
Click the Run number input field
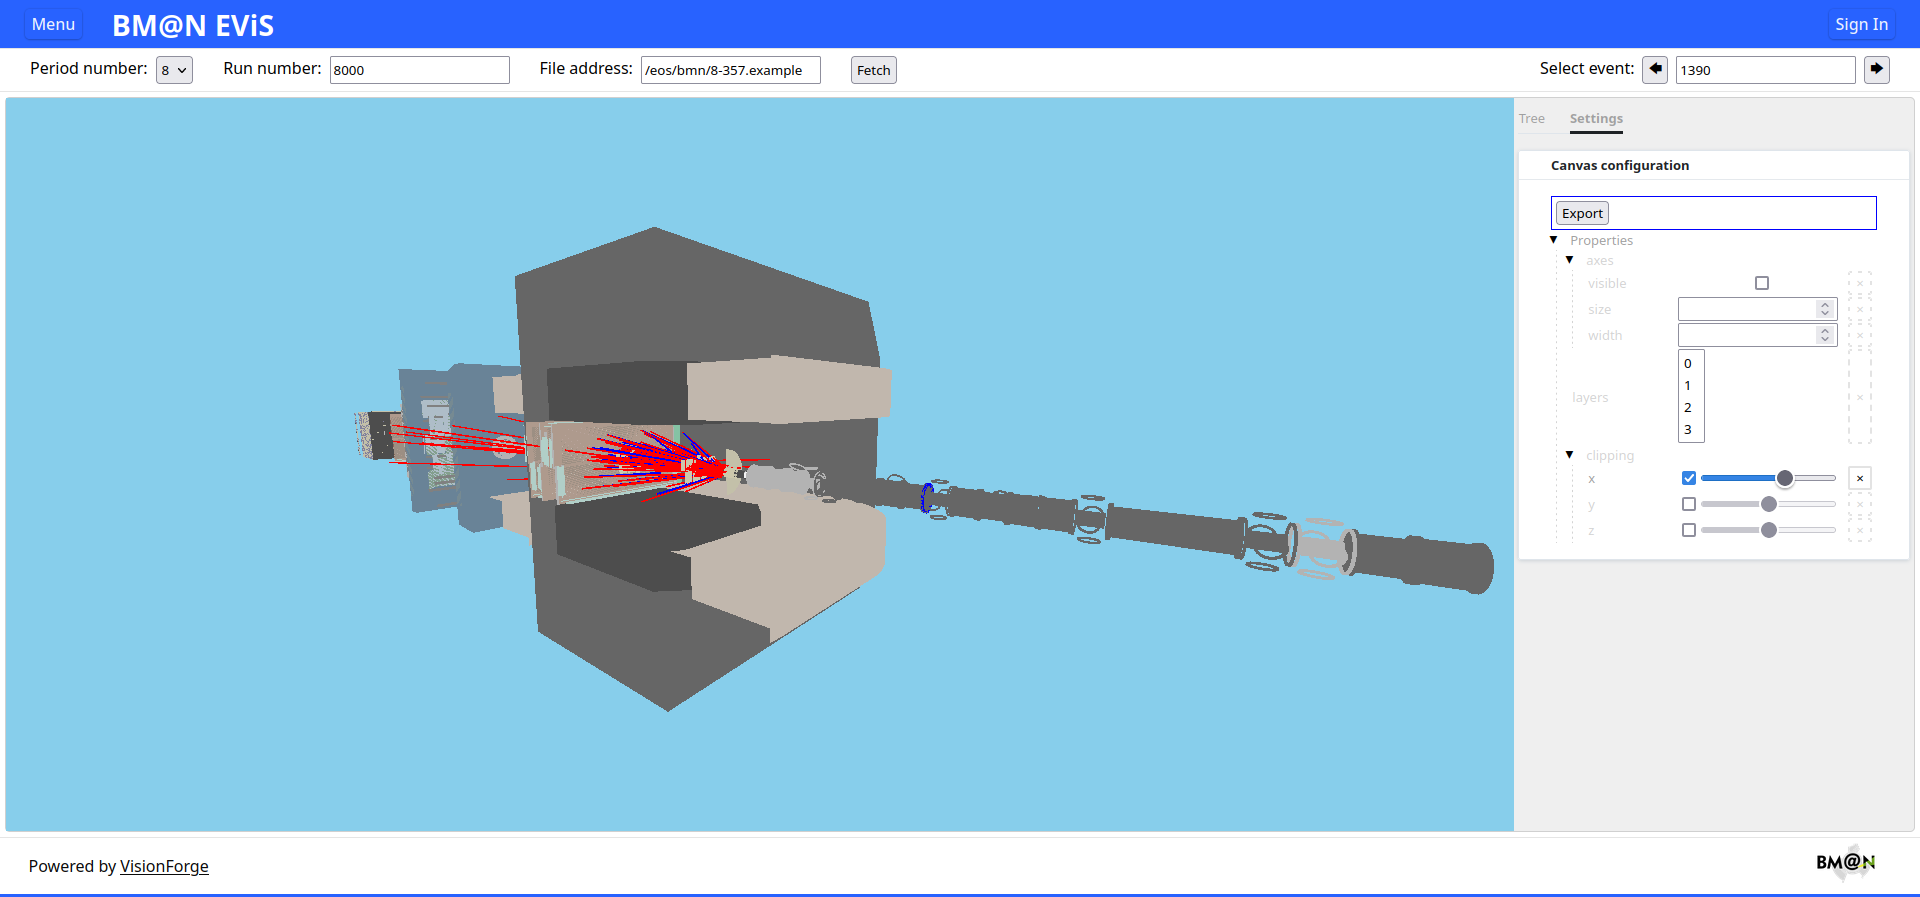(419, 70)
